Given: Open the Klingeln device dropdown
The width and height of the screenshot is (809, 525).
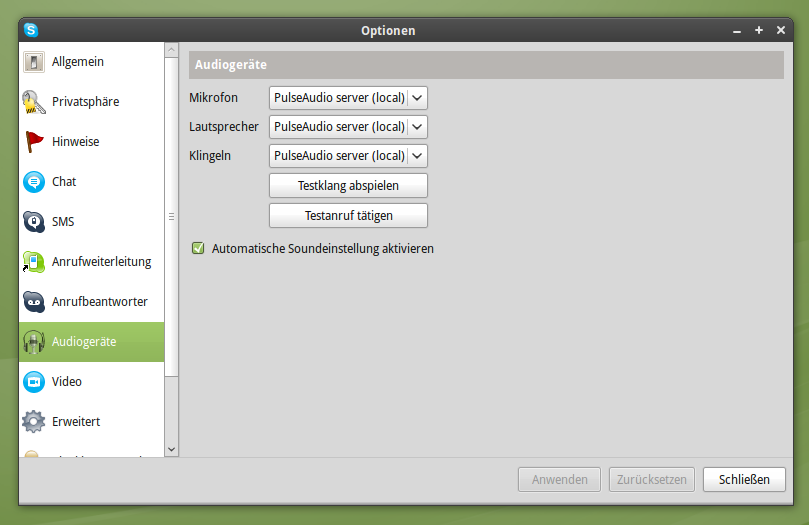Looking at the screenshot, I should click(x=348, y=156).
